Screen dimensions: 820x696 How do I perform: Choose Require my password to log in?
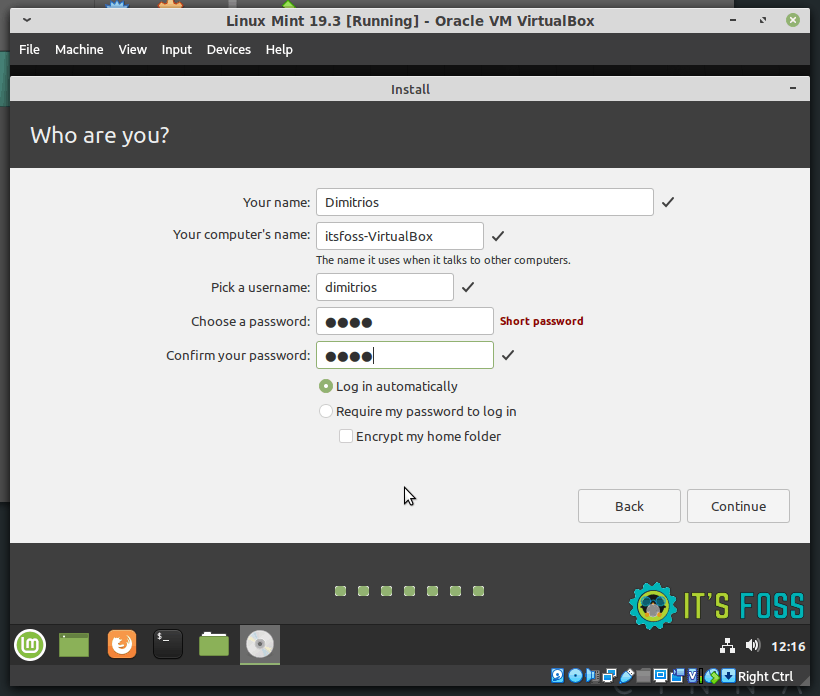point(325,411)
